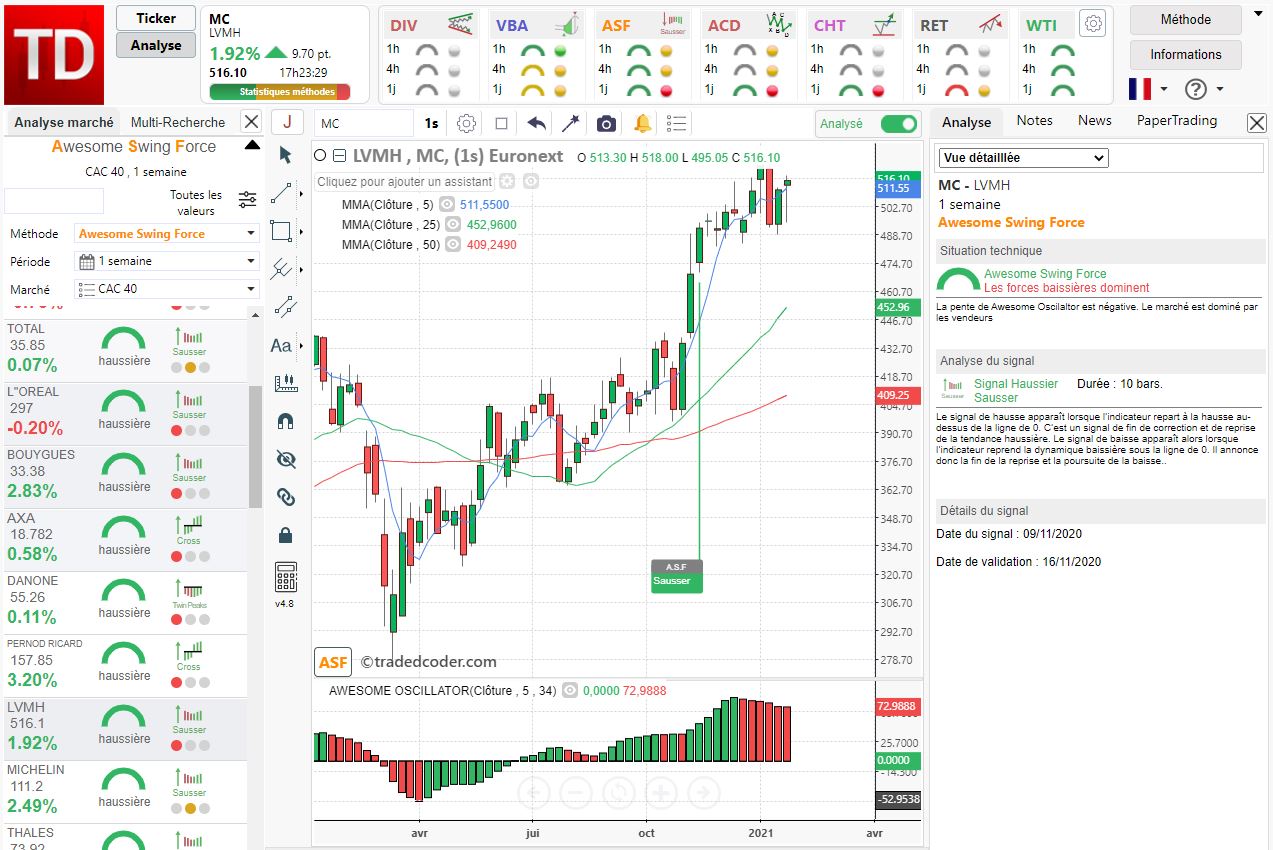Click the stock list search field

(x=54, y=200)
